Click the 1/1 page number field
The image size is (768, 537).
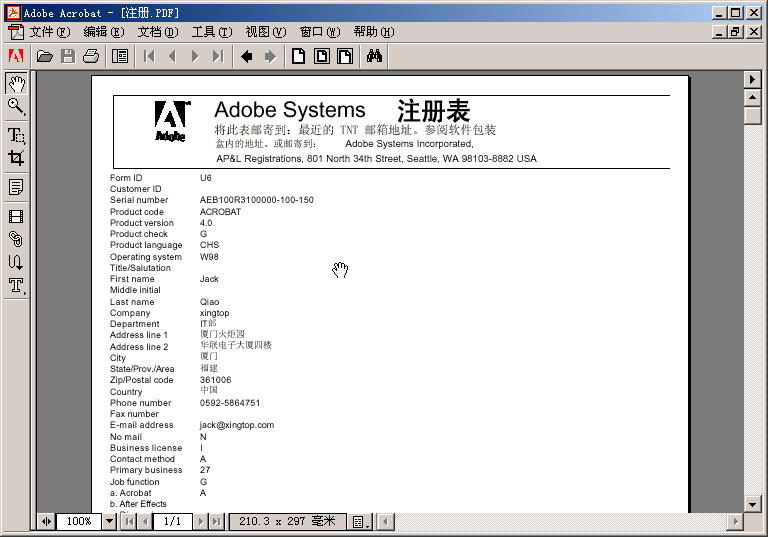coord(172,521)
